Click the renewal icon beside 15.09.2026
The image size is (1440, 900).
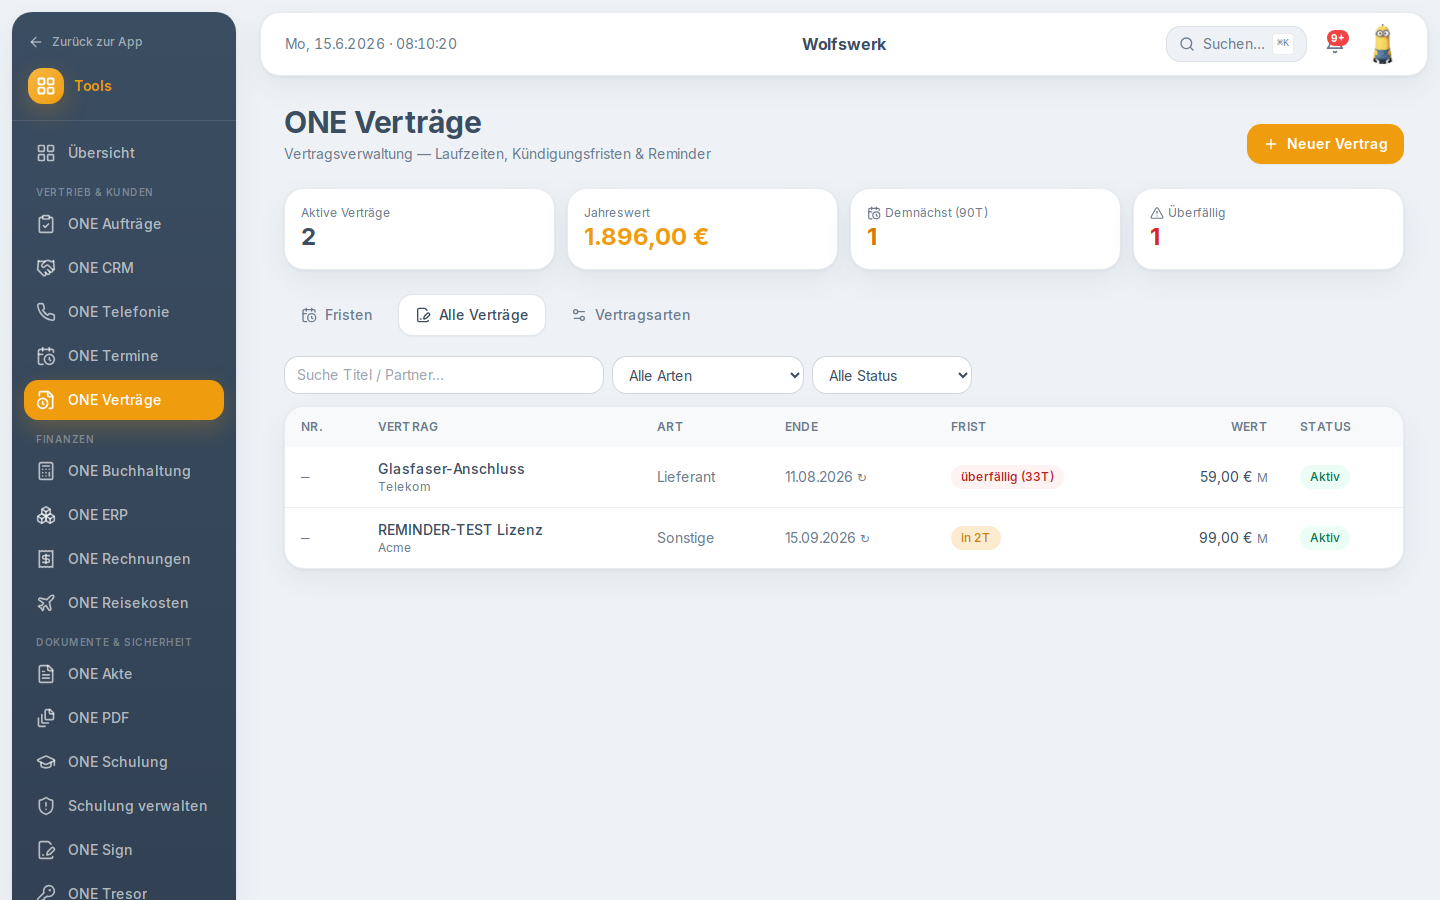pyautogui.click(x=865, y=539)
